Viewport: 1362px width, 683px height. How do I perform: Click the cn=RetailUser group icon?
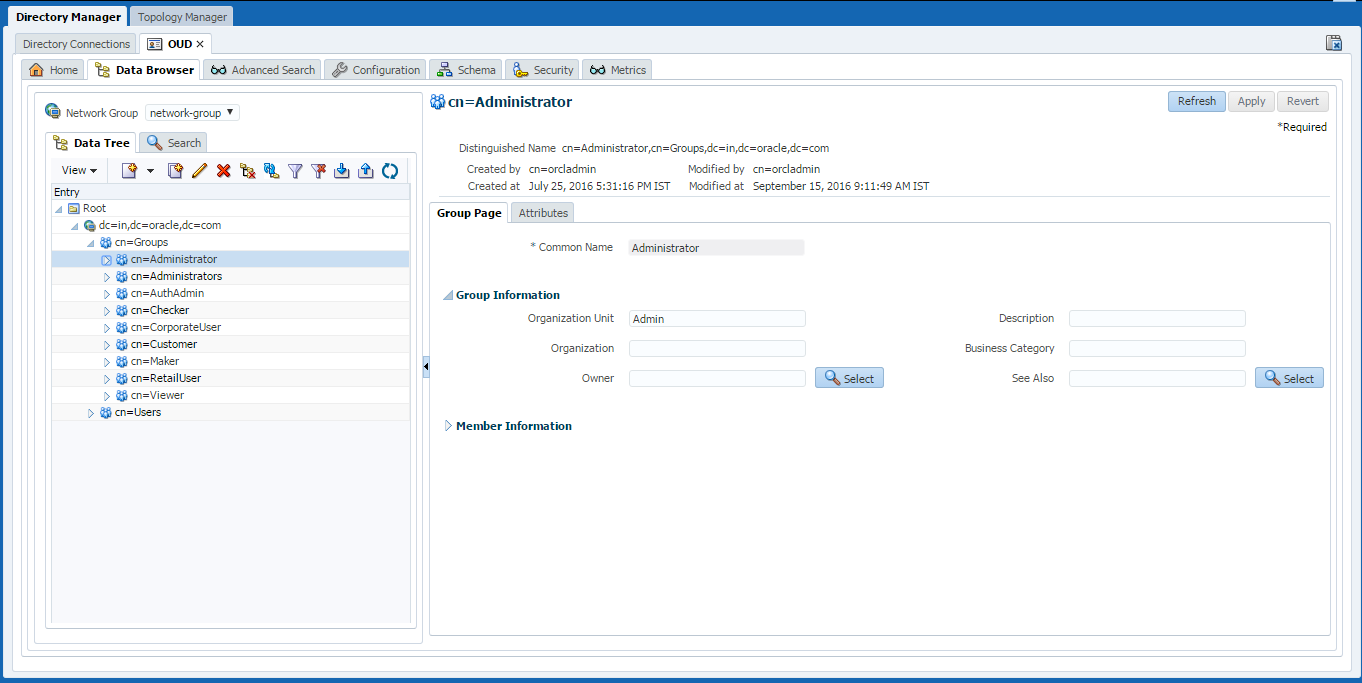[122, 378]
